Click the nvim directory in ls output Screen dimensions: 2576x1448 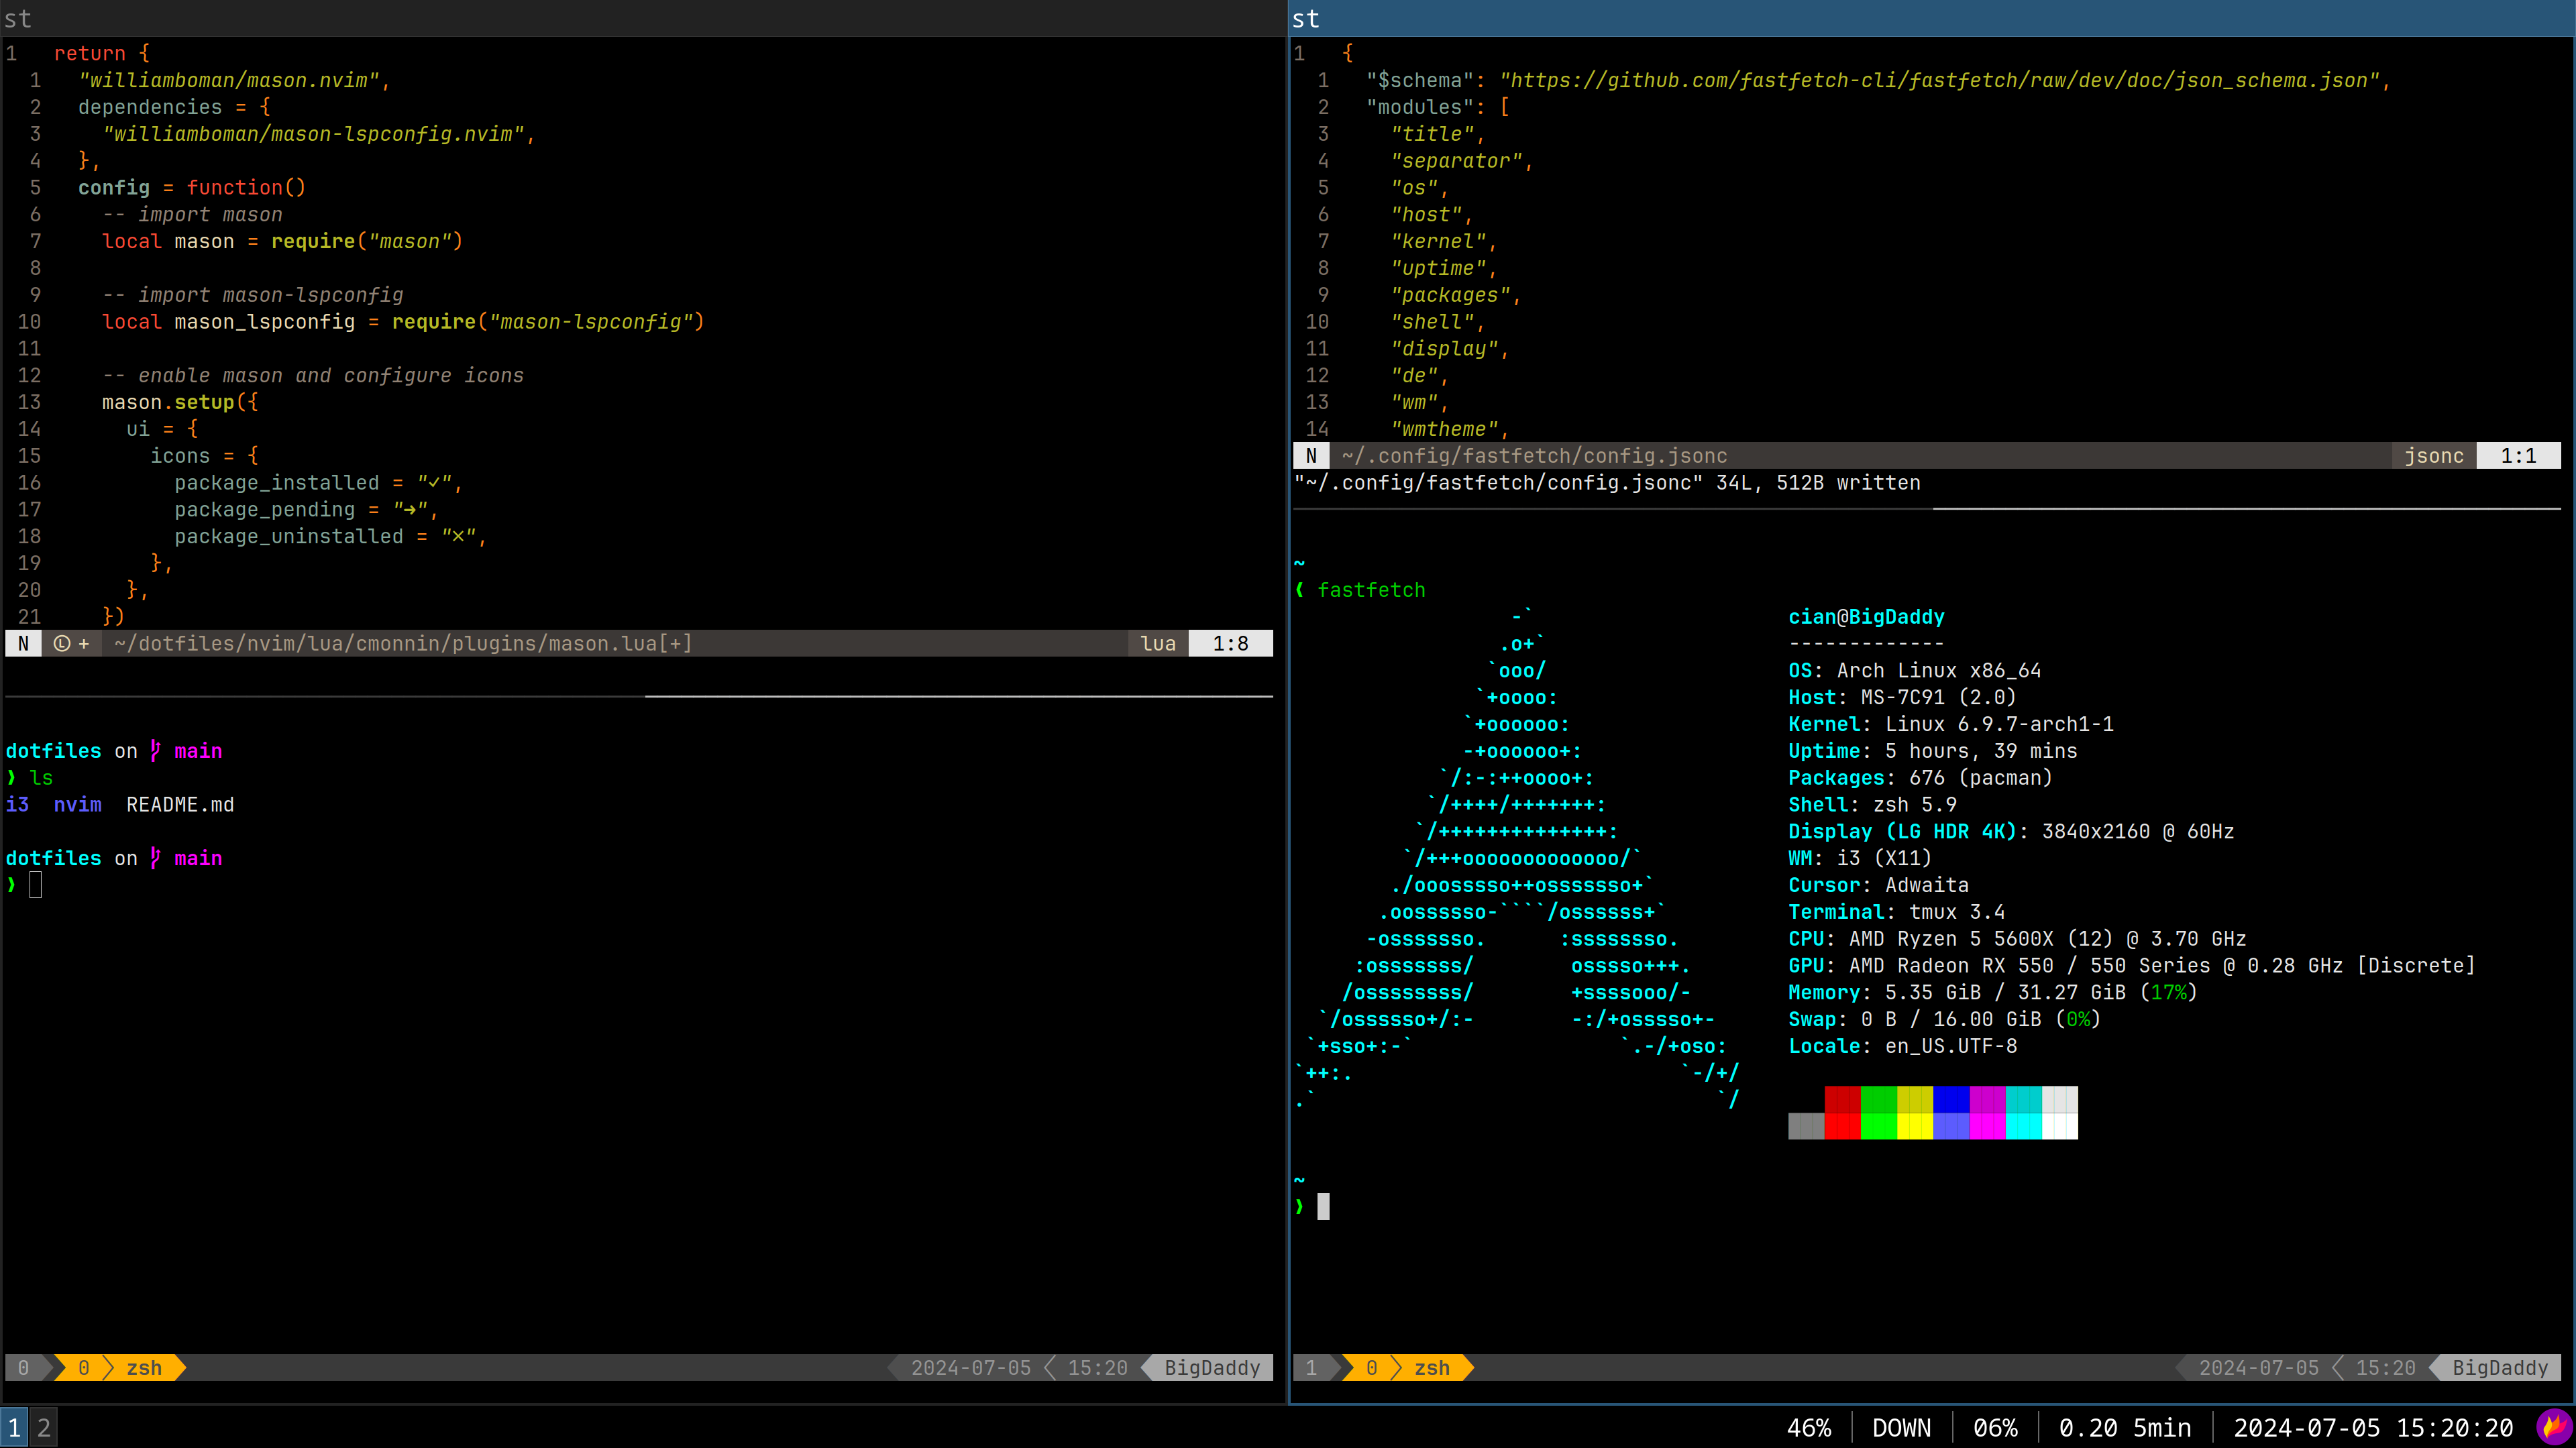78,805
